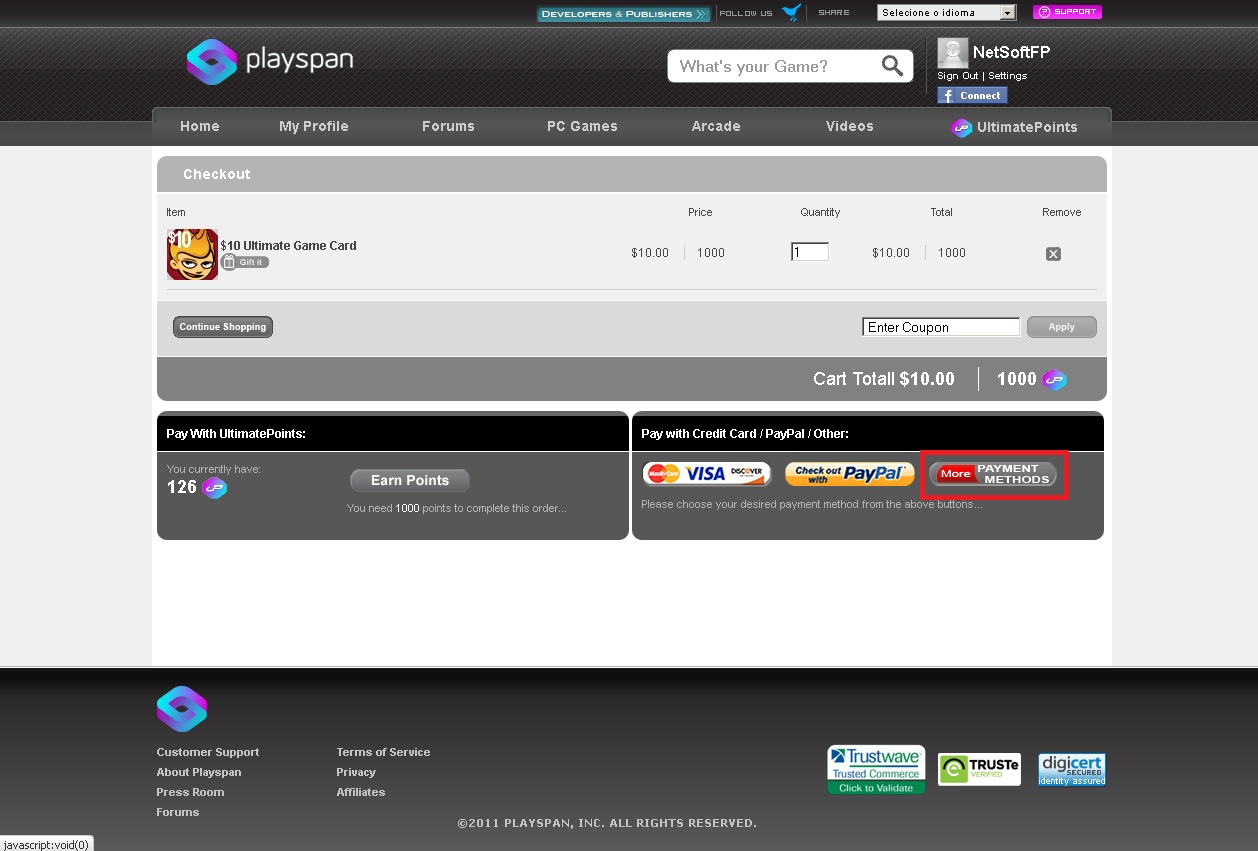Click the What's your Game search field
1258x851 pixels.
pyautogui.click(x=772, y=67)
